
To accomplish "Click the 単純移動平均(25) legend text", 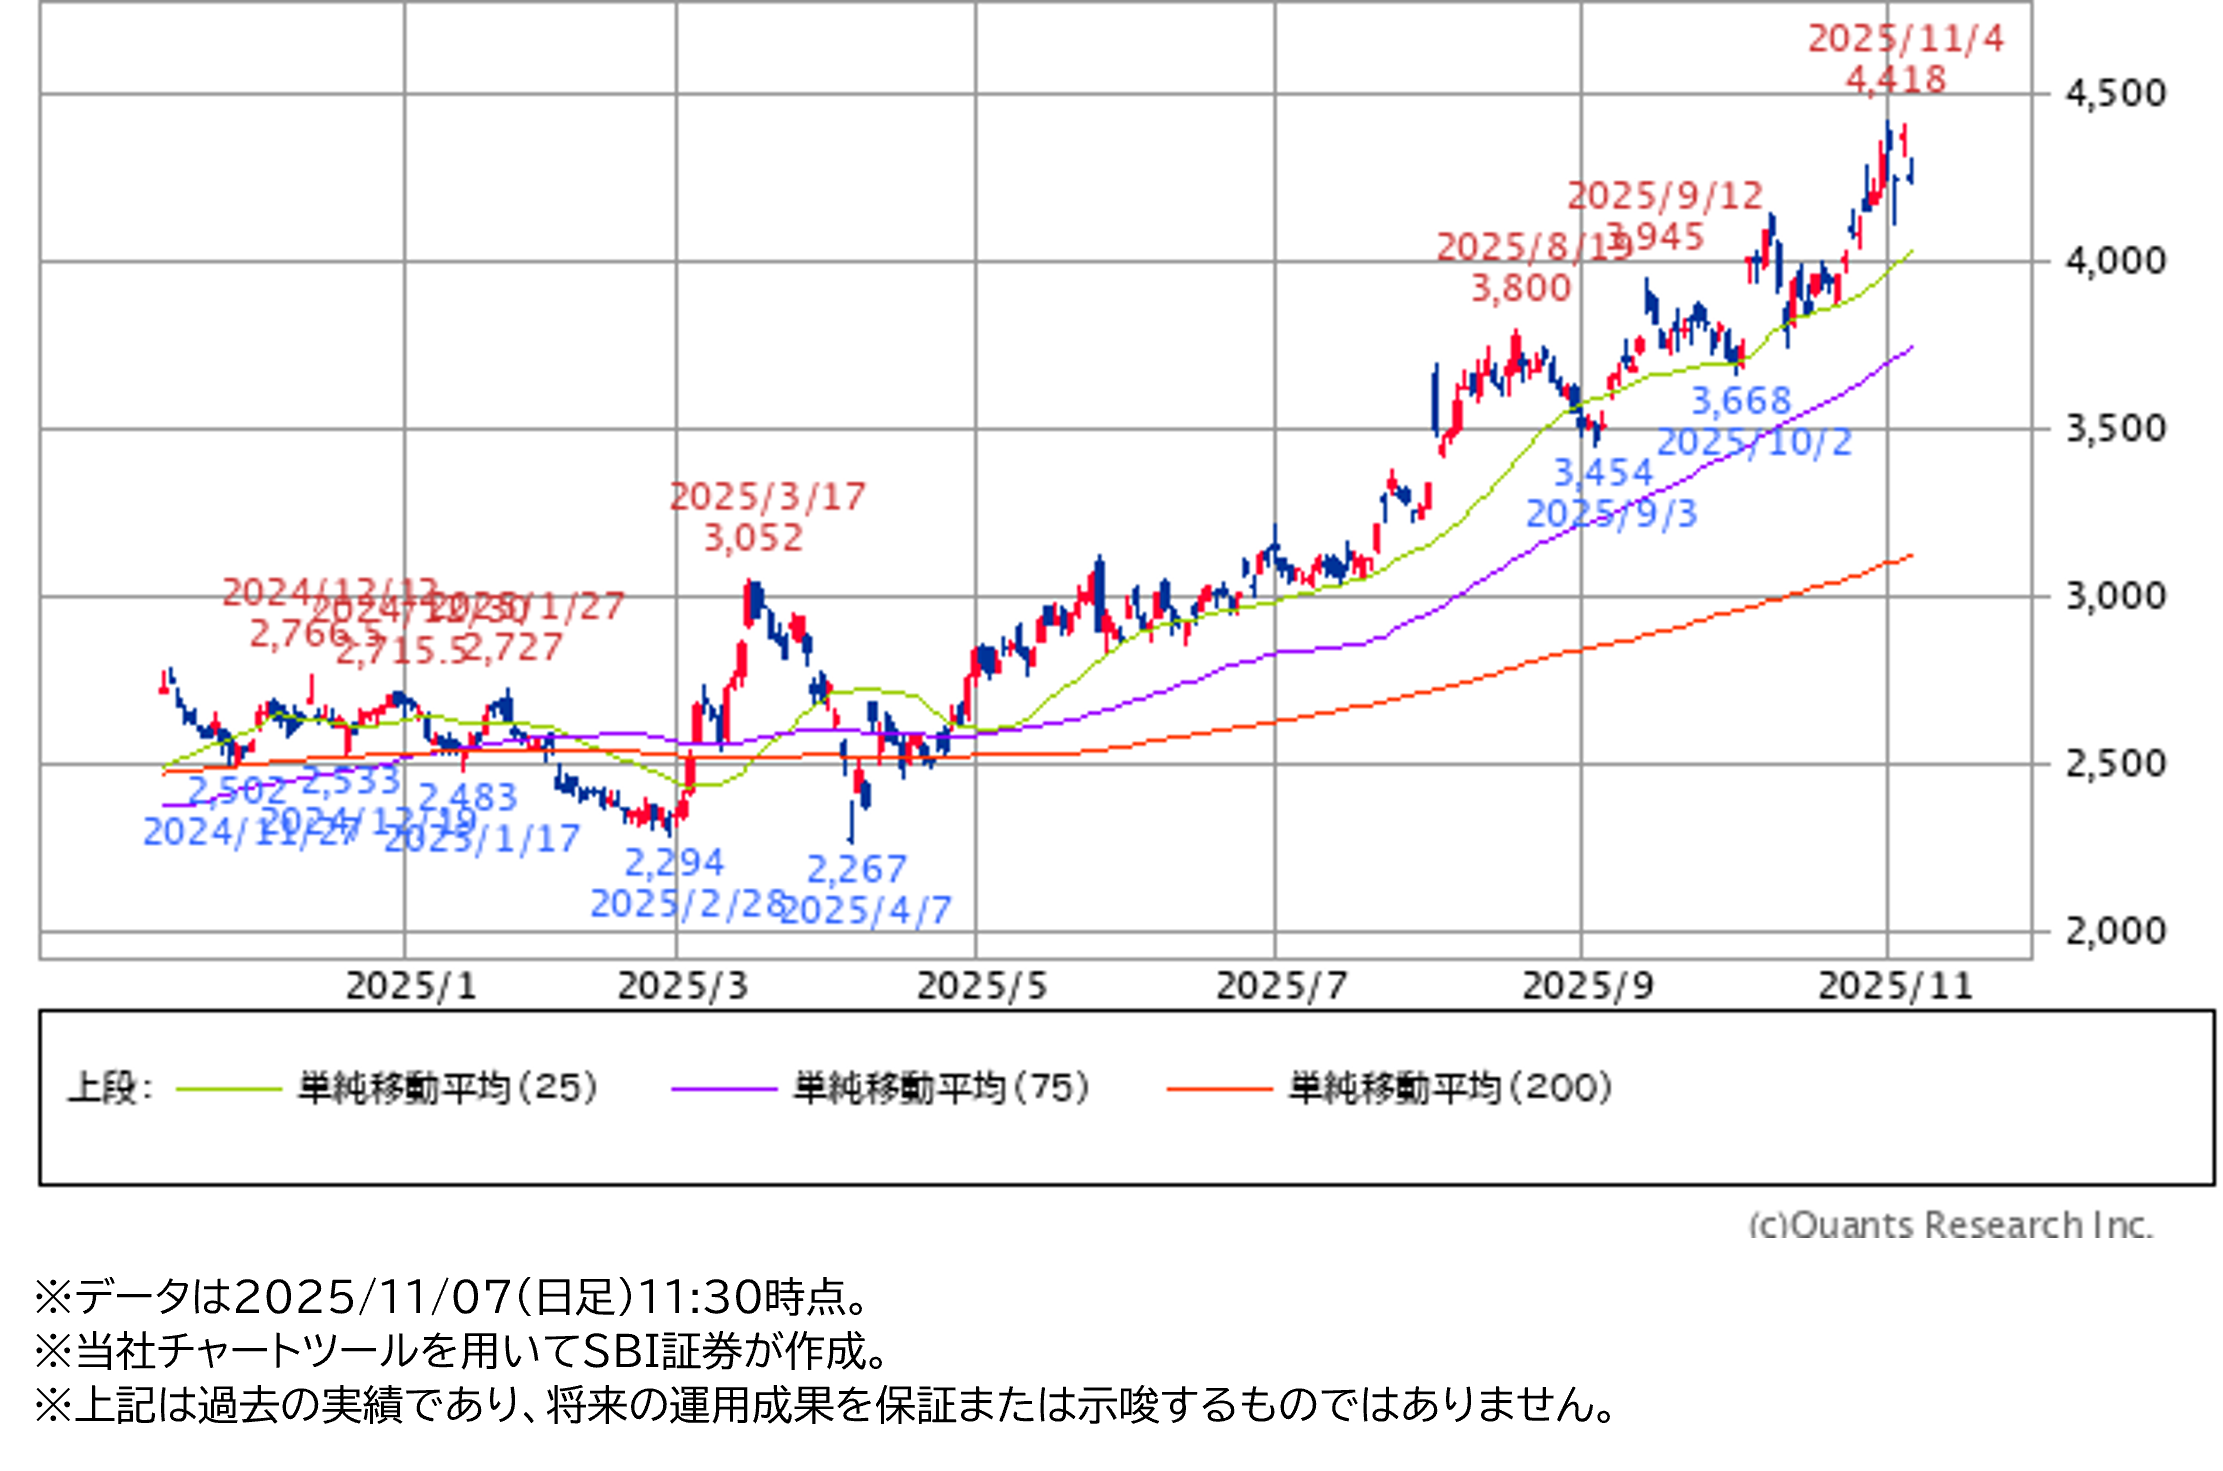I will click(447, 1088).
